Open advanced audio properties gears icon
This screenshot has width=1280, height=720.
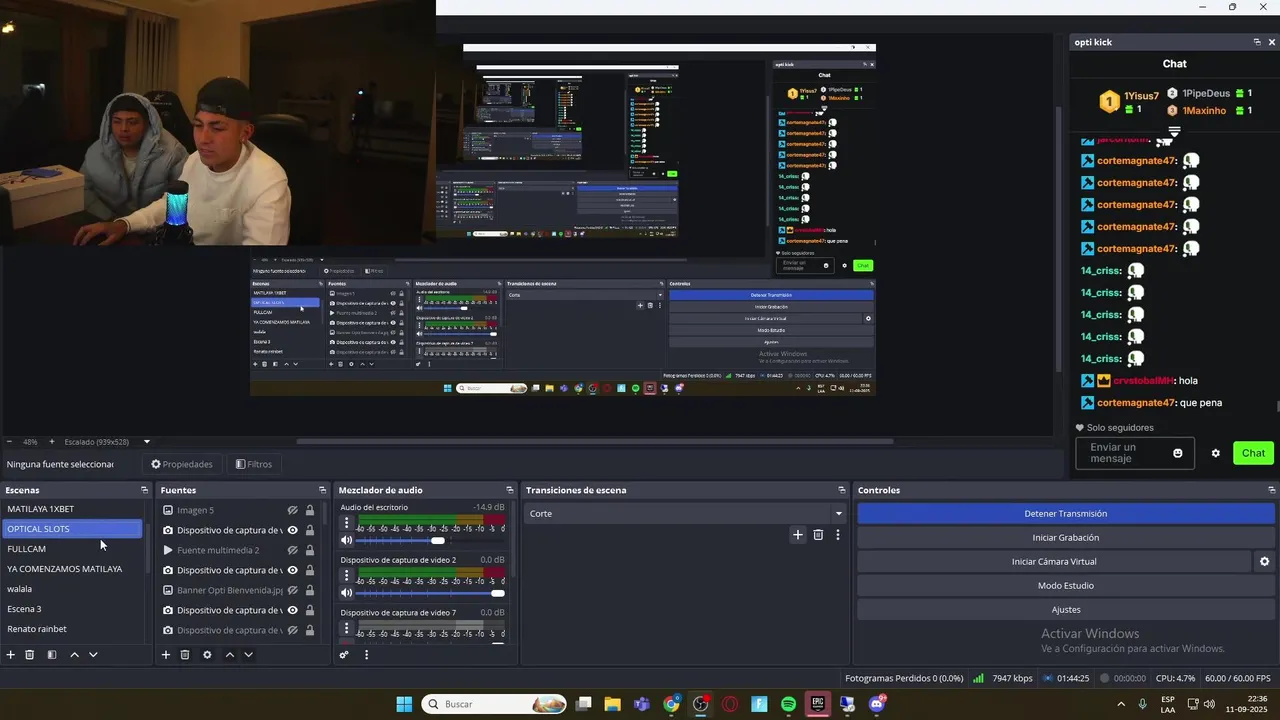pos(344,655)
